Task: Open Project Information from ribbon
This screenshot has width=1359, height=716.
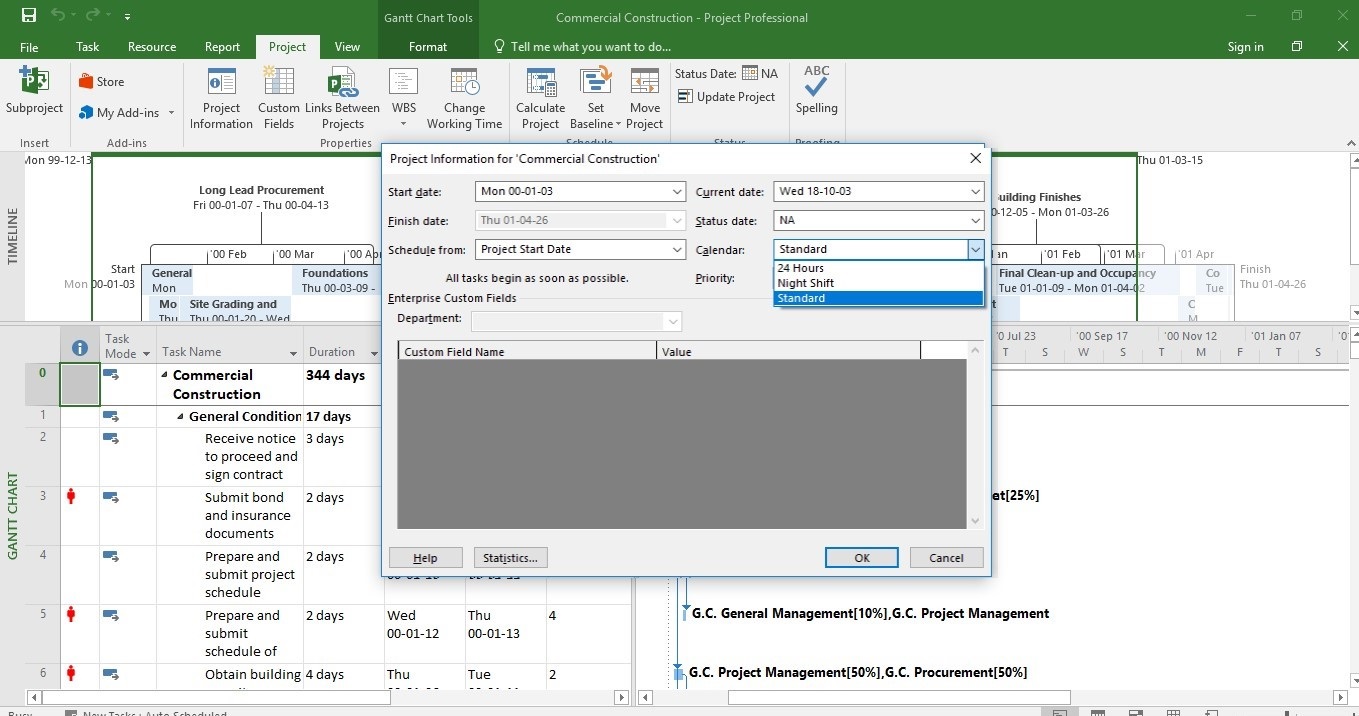Action: 221,99
